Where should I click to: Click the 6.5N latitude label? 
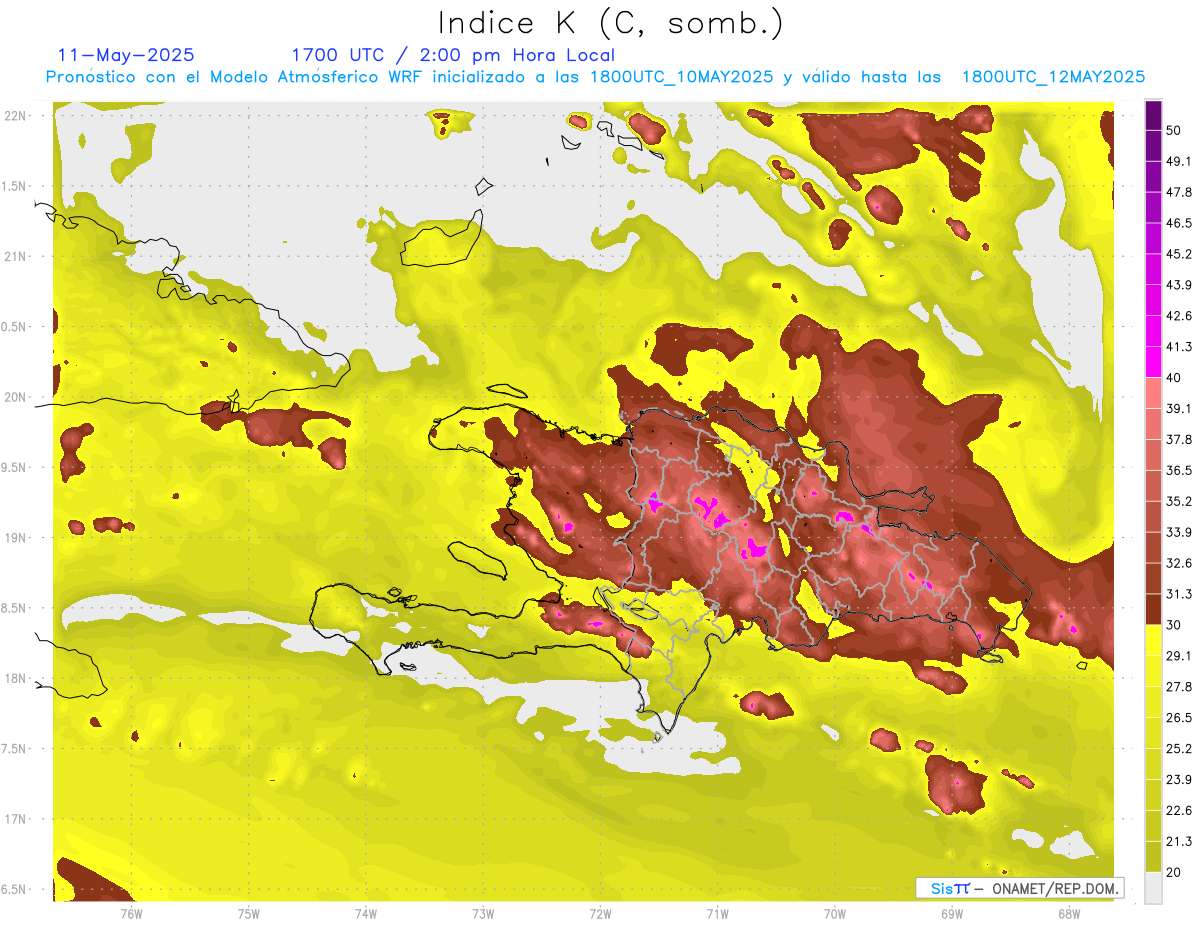click(15, 889)
